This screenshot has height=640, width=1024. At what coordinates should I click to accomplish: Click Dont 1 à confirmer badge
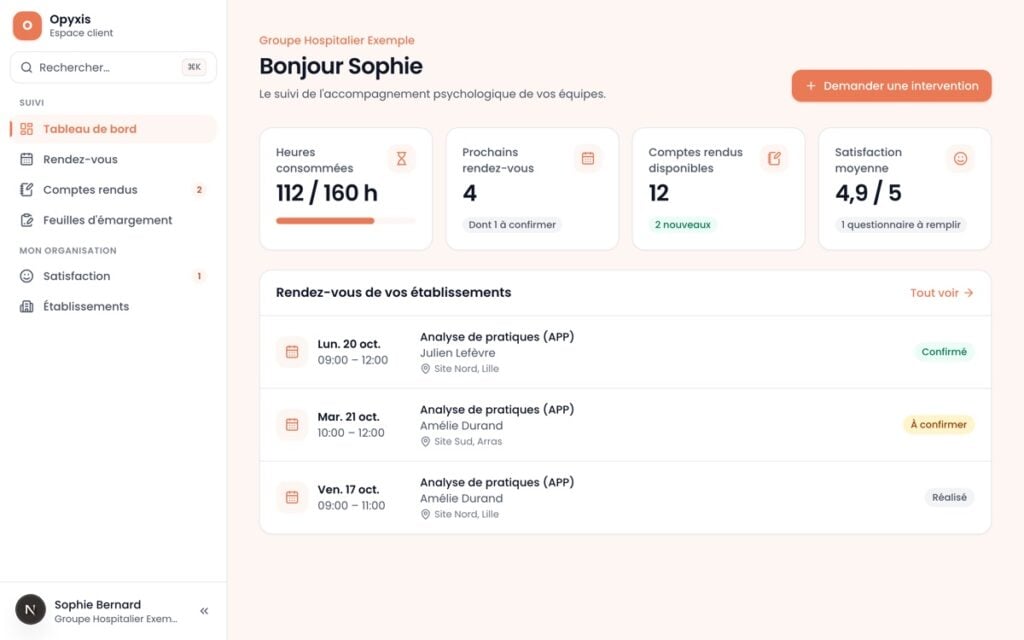[512, 225]
